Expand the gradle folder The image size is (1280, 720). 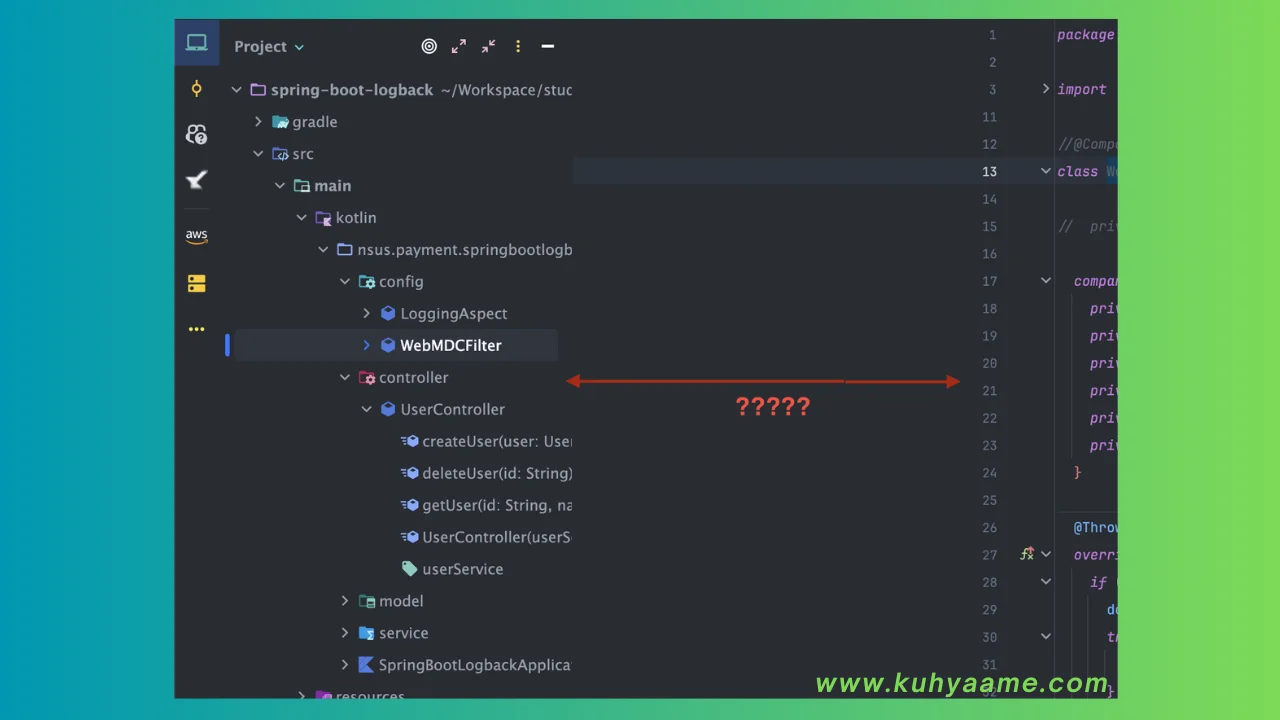tap(258, 122)
